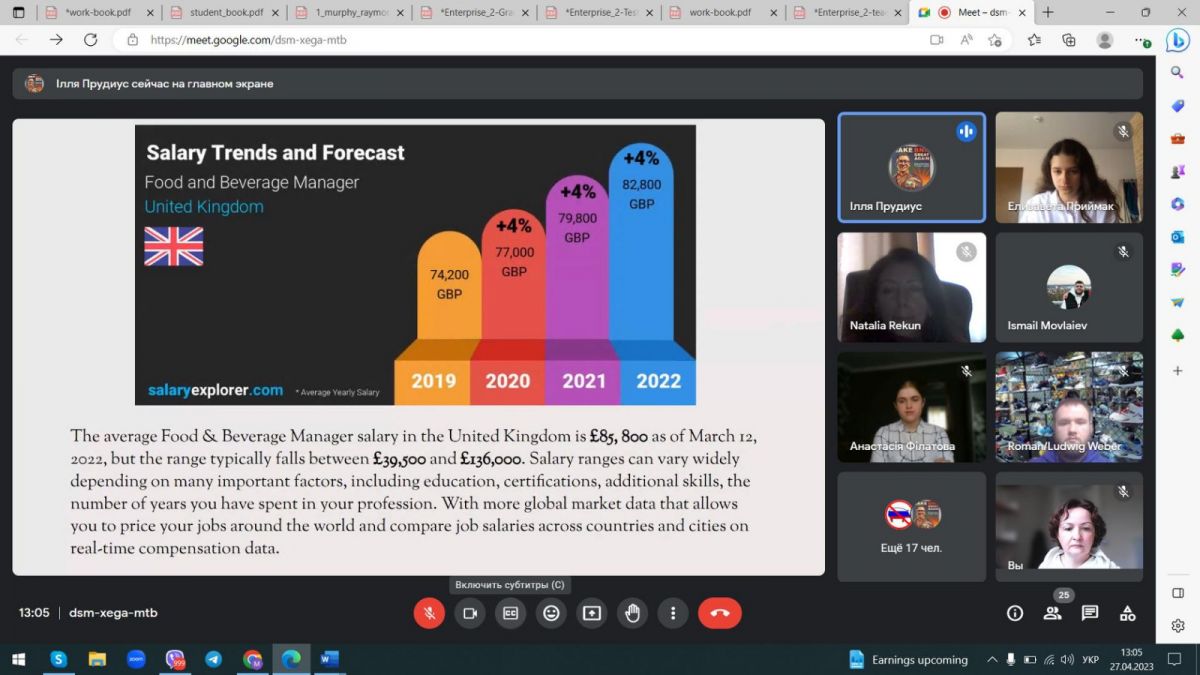Hang up with the red leave call button
The image size is (1200, 675).
(720, 613)
